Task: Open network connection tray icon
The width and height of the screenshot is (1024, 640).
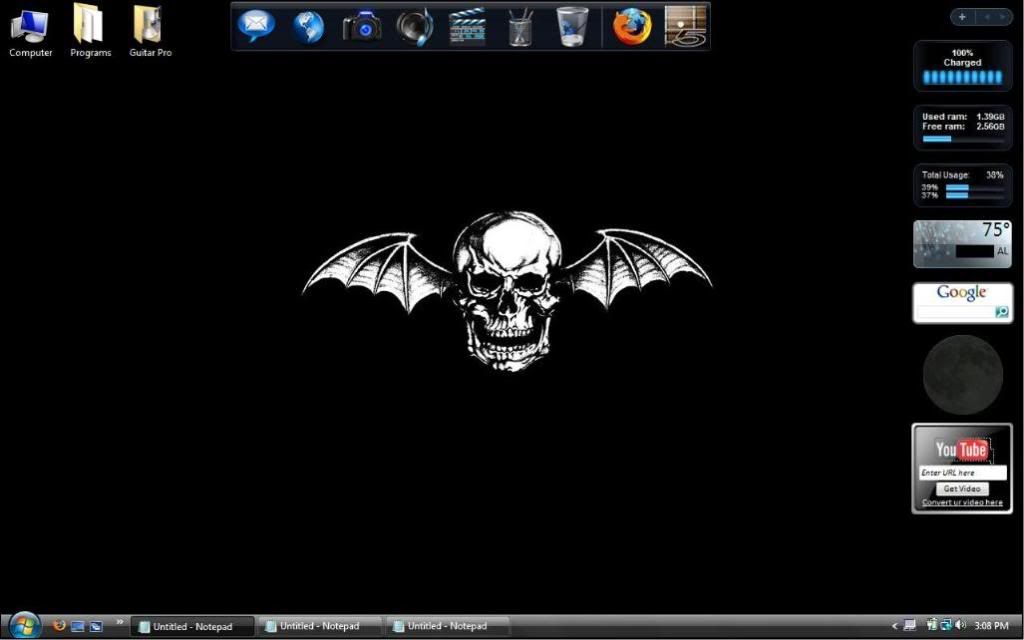Action: [x=946, y=626]
